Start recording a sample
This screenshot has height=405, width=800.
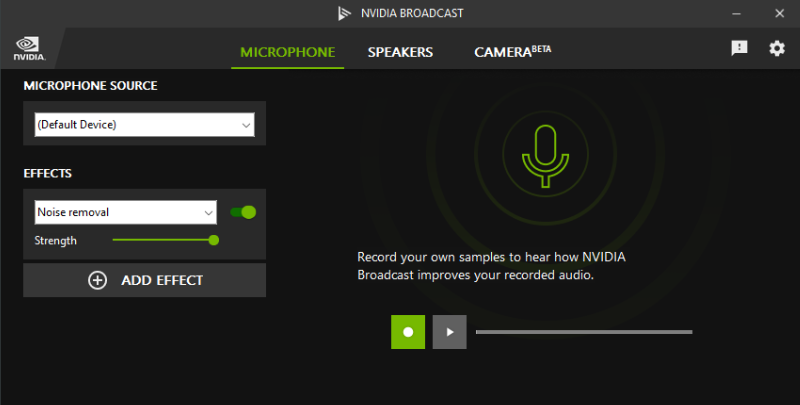click(x=408, y=332)
